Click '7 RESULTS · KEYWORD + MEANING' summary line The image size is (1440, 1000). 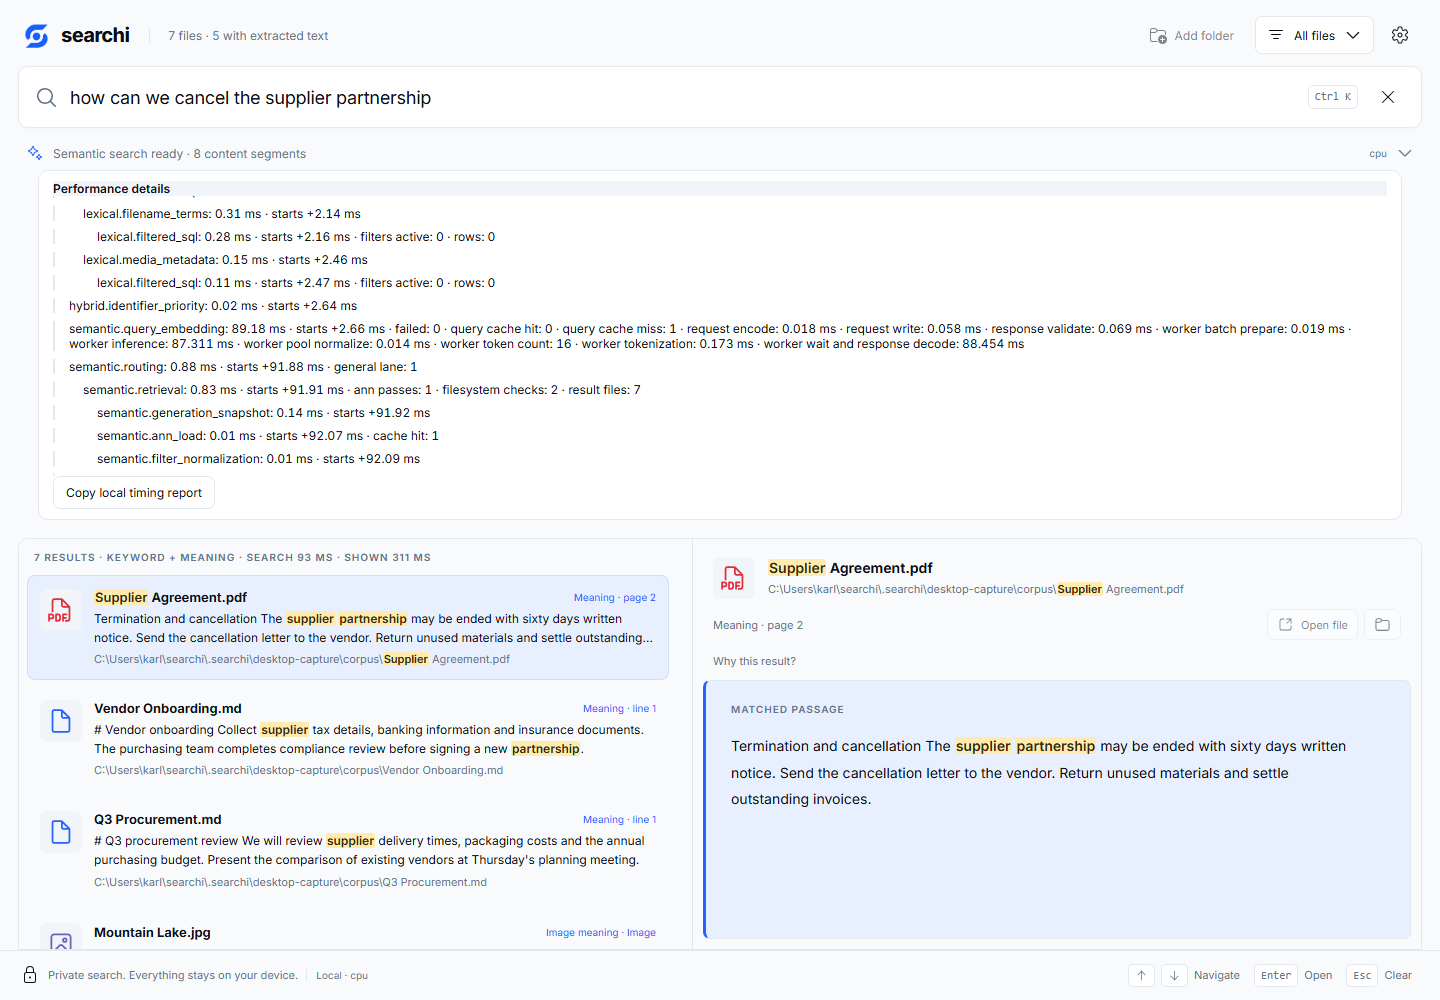click(x=232, y=558)
